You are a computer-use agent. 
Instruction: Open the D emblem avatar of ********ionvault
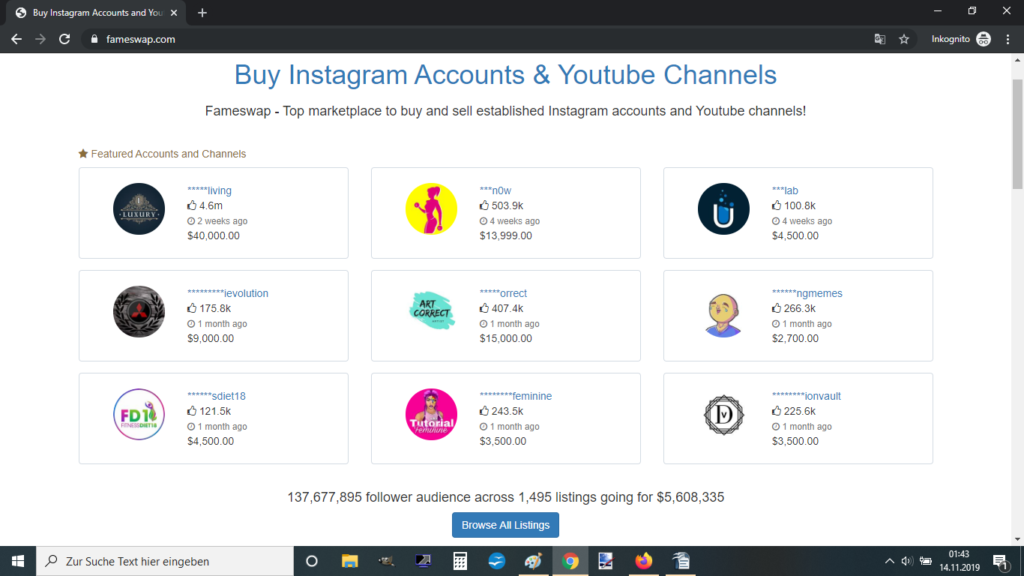(723, 414)
